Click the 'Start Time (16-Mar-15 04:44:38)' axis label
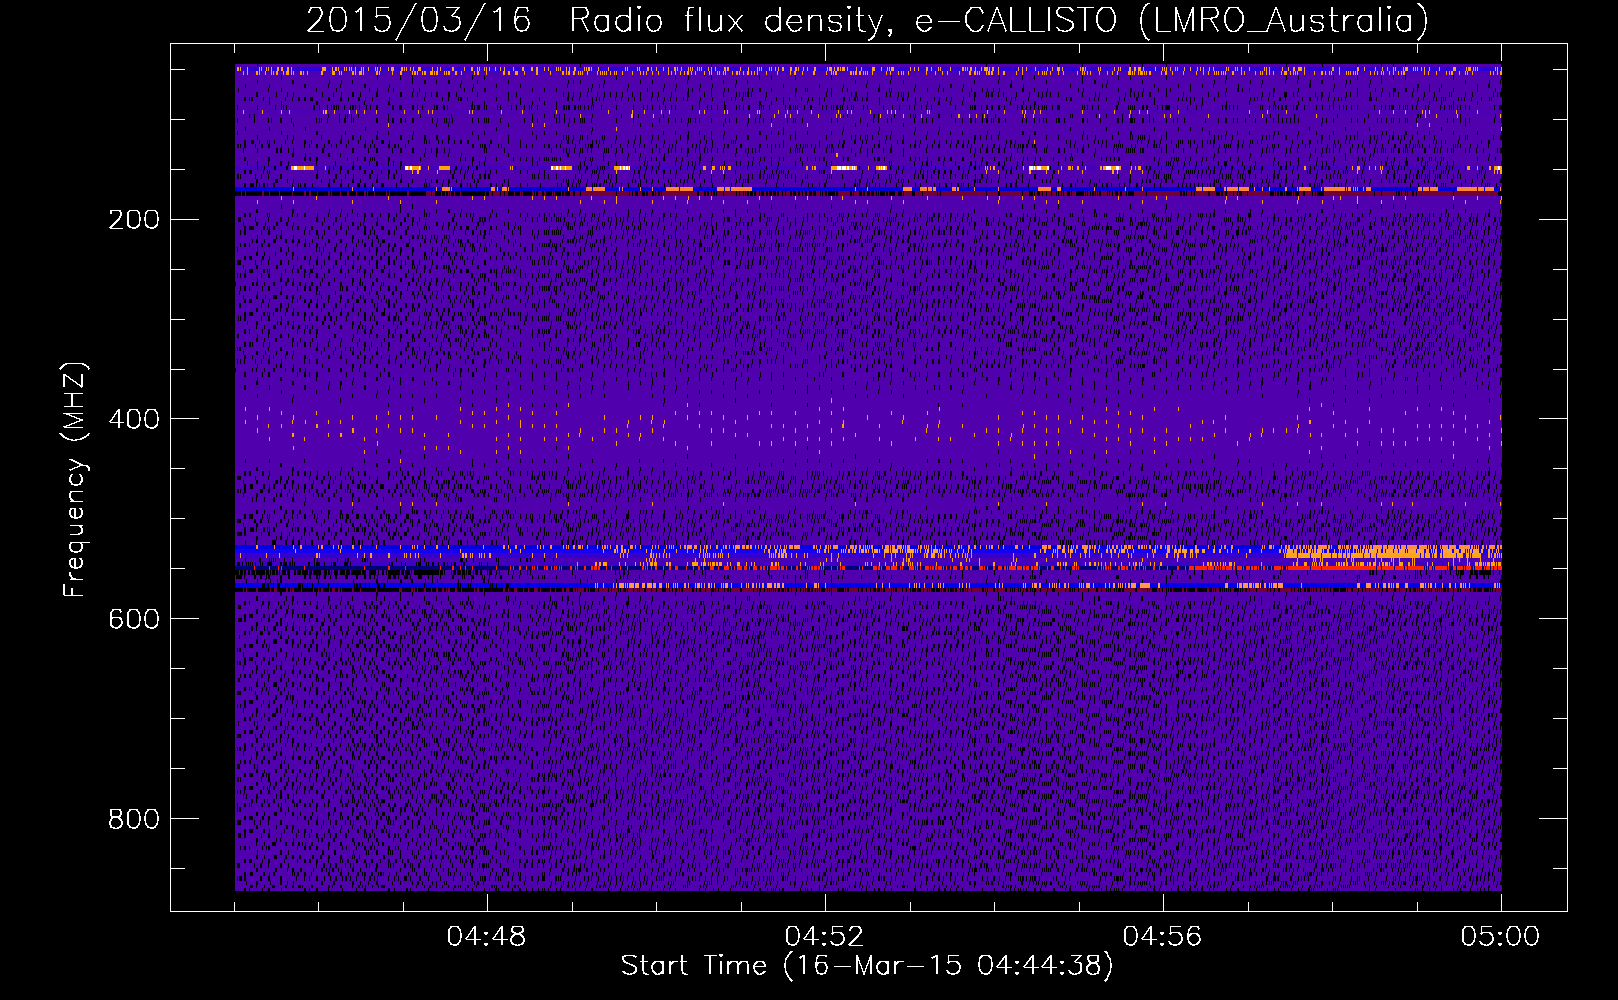 click(867, 966)
